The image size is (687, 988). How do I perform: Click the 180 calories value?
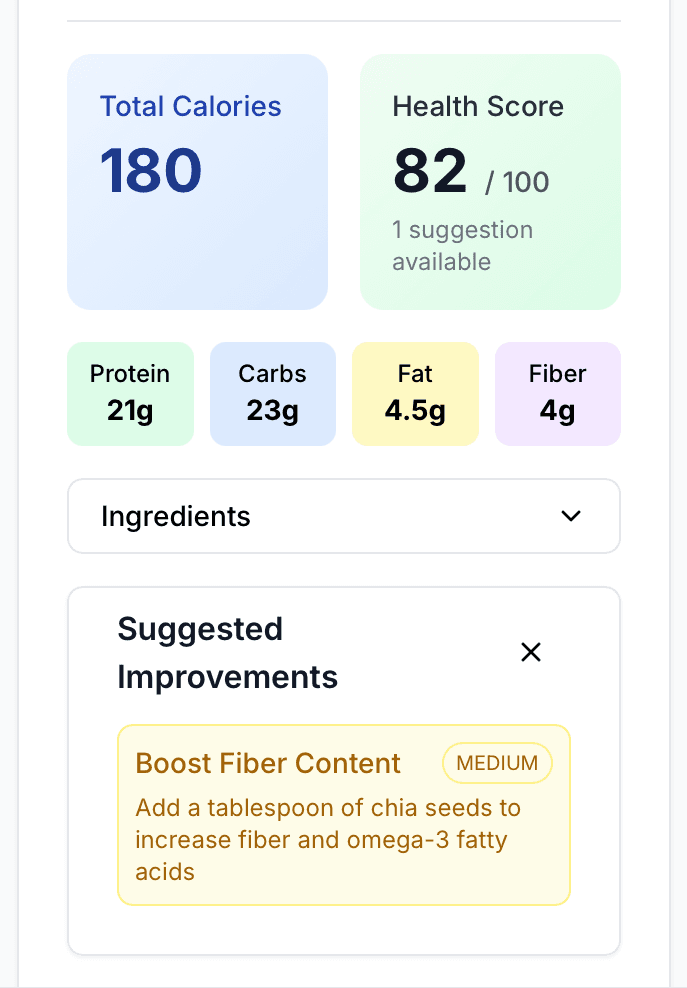point(151,171)
